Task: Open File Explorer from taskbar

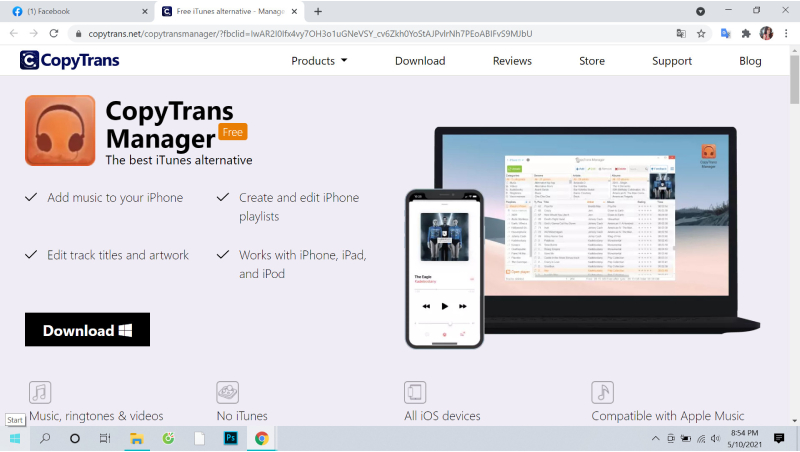Action: pos(136,438)
